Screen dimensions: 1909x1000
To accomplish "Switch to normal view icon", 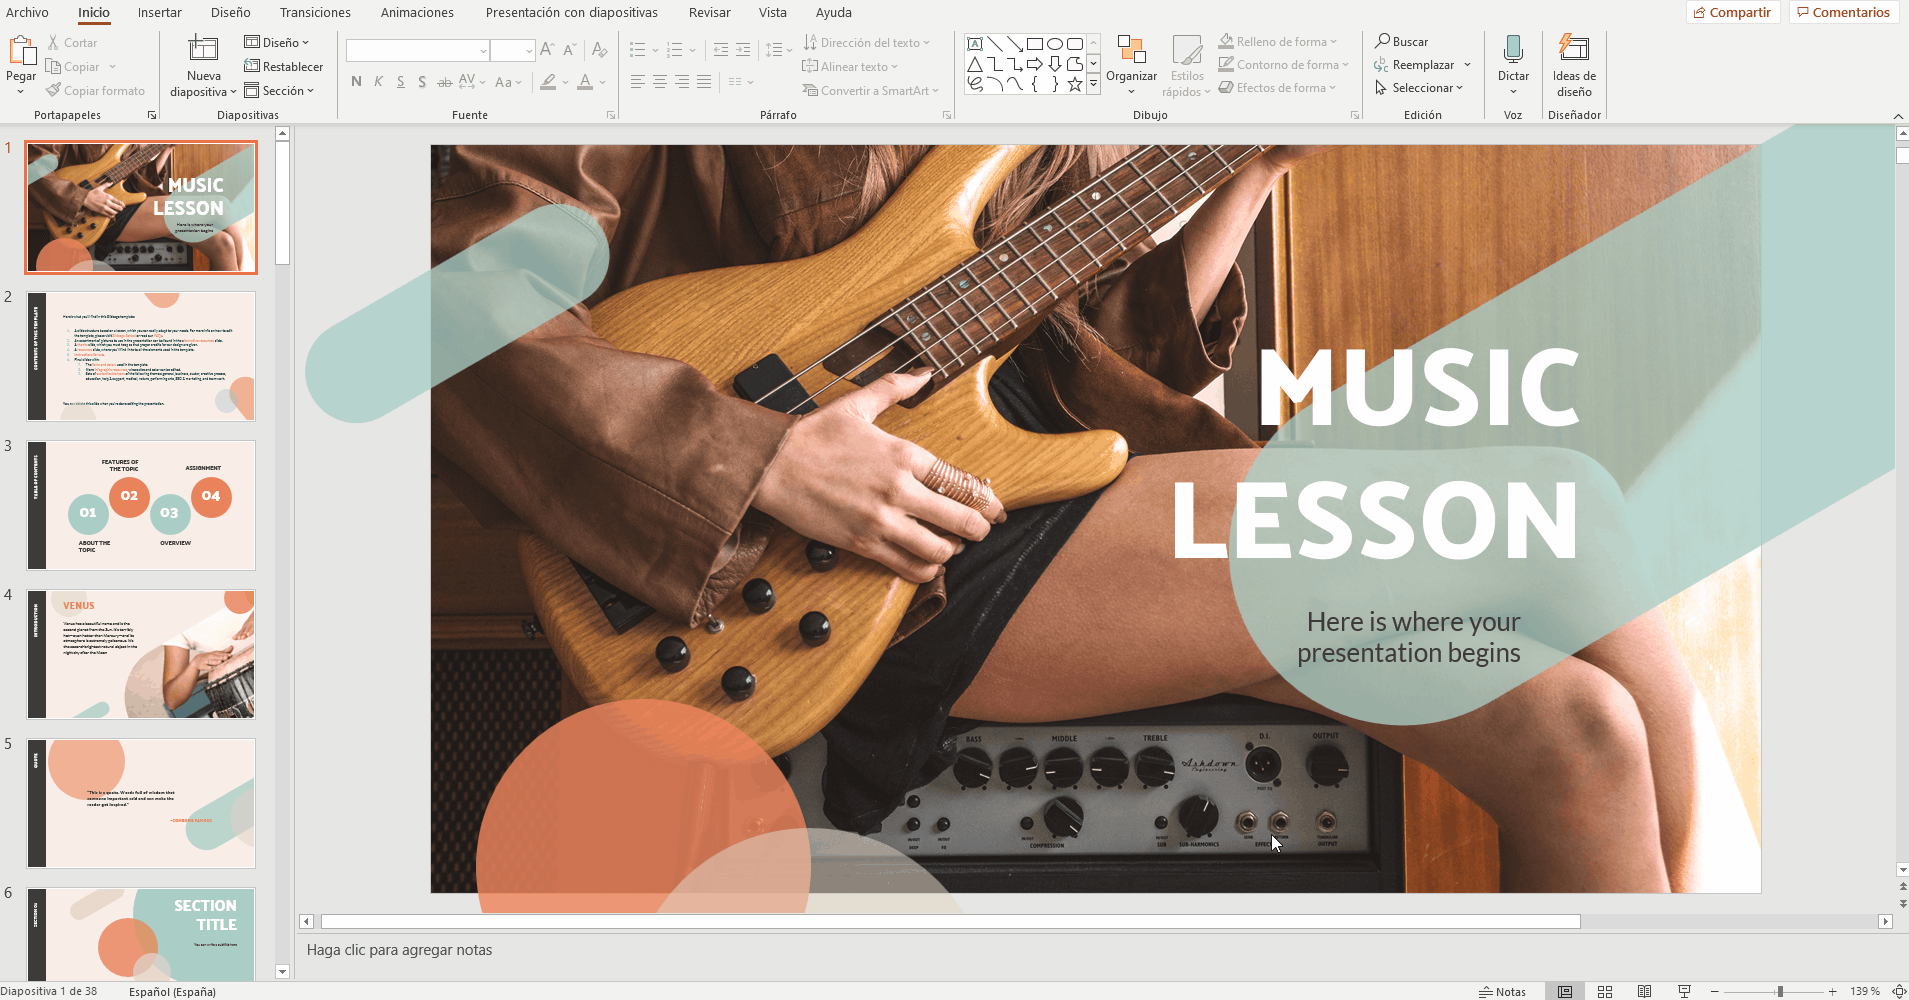I will pos(1565,991).
